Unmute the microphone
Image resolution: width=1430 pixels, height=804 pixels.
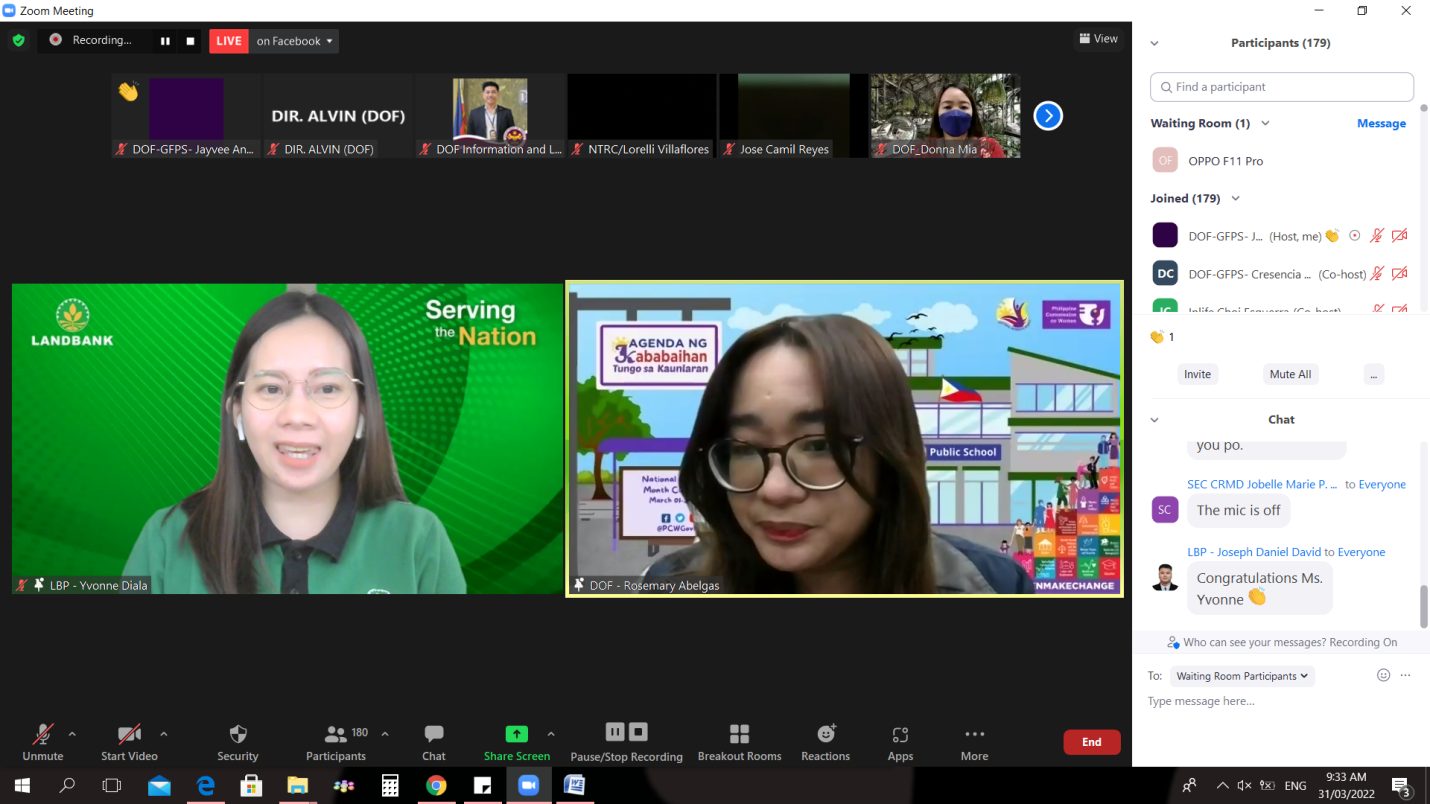[42, 742]
